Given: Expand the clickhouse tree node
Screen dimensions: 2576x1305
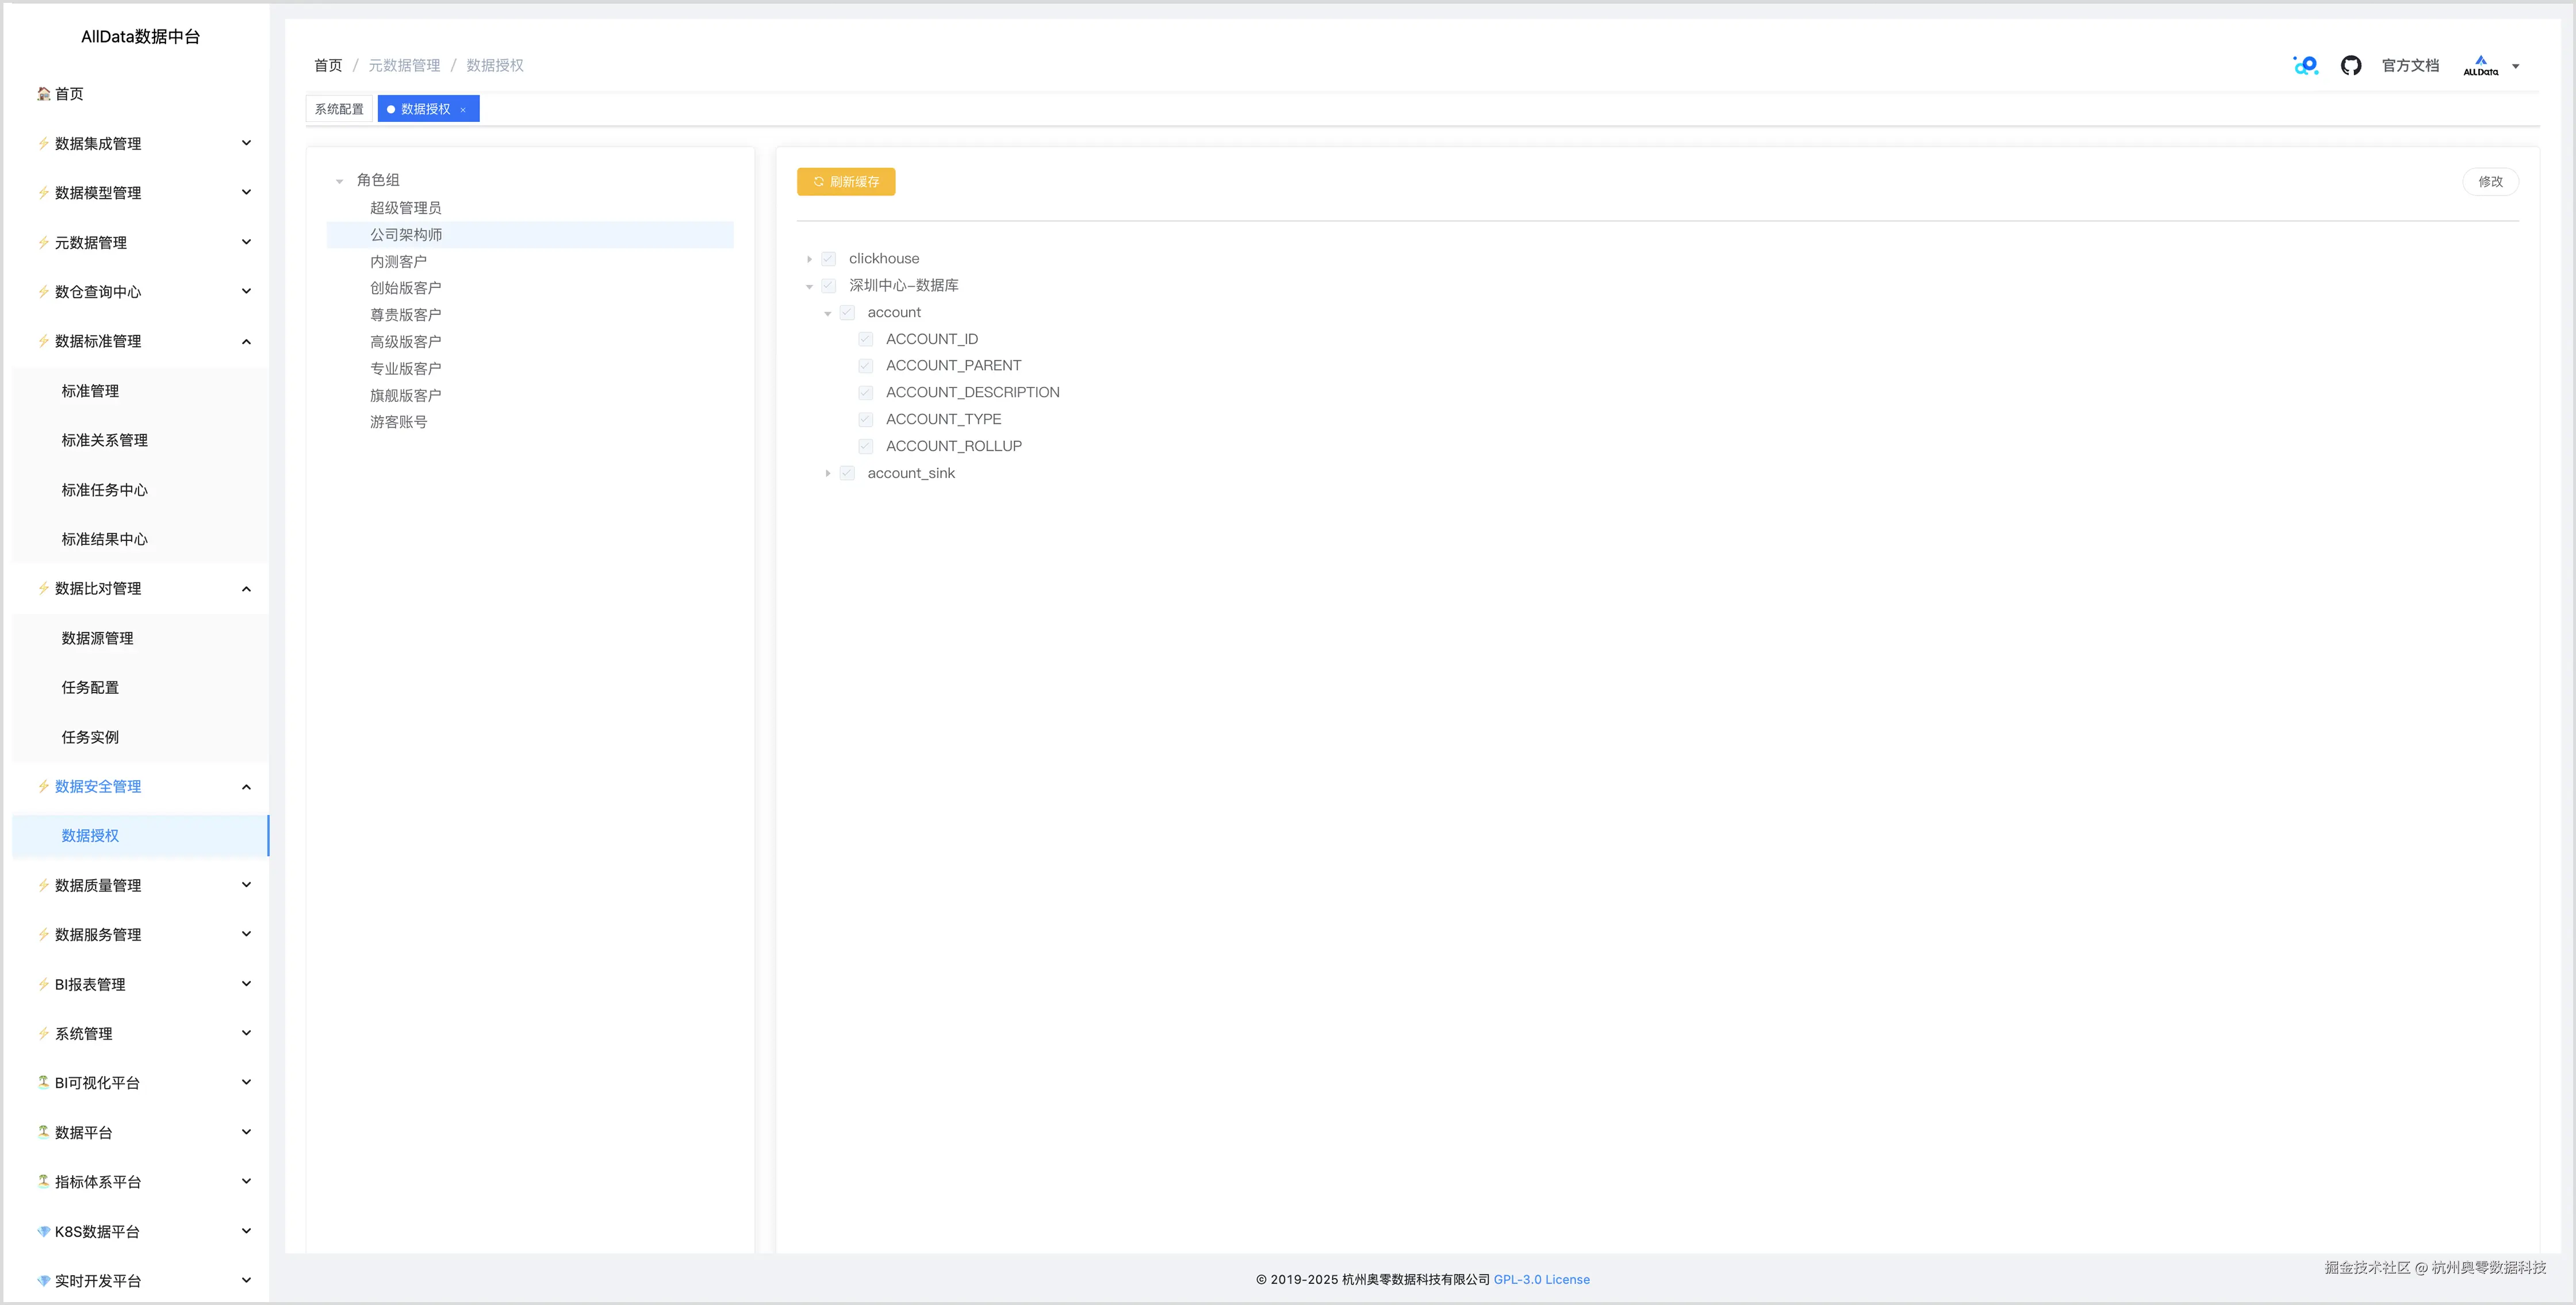Looking at the screenshot, I should [809, 259].
